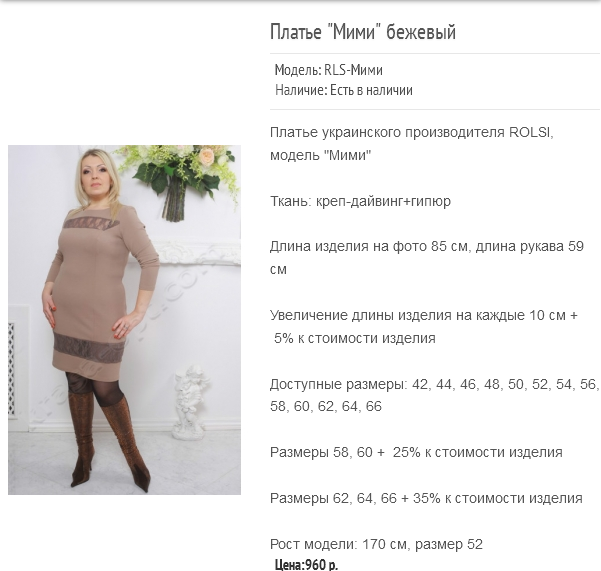The width and height of the screenshot is (601, 571).
Task: Click the Доступные размеры size list
Action: (434, 395)
